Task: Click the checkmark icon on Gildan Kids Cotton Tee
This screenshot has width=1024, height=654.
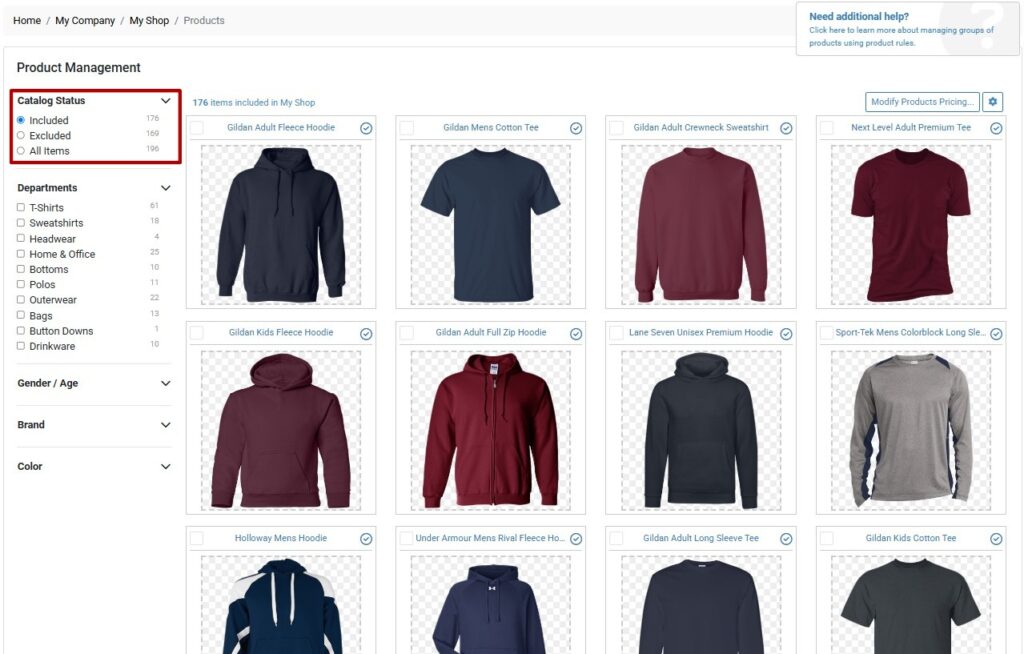Action: (x=996, y=539)
